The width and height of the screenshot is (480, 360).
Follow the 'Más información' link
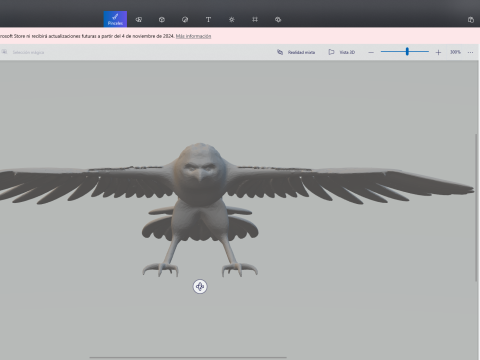pyautogui.click(x=193, y=36)
